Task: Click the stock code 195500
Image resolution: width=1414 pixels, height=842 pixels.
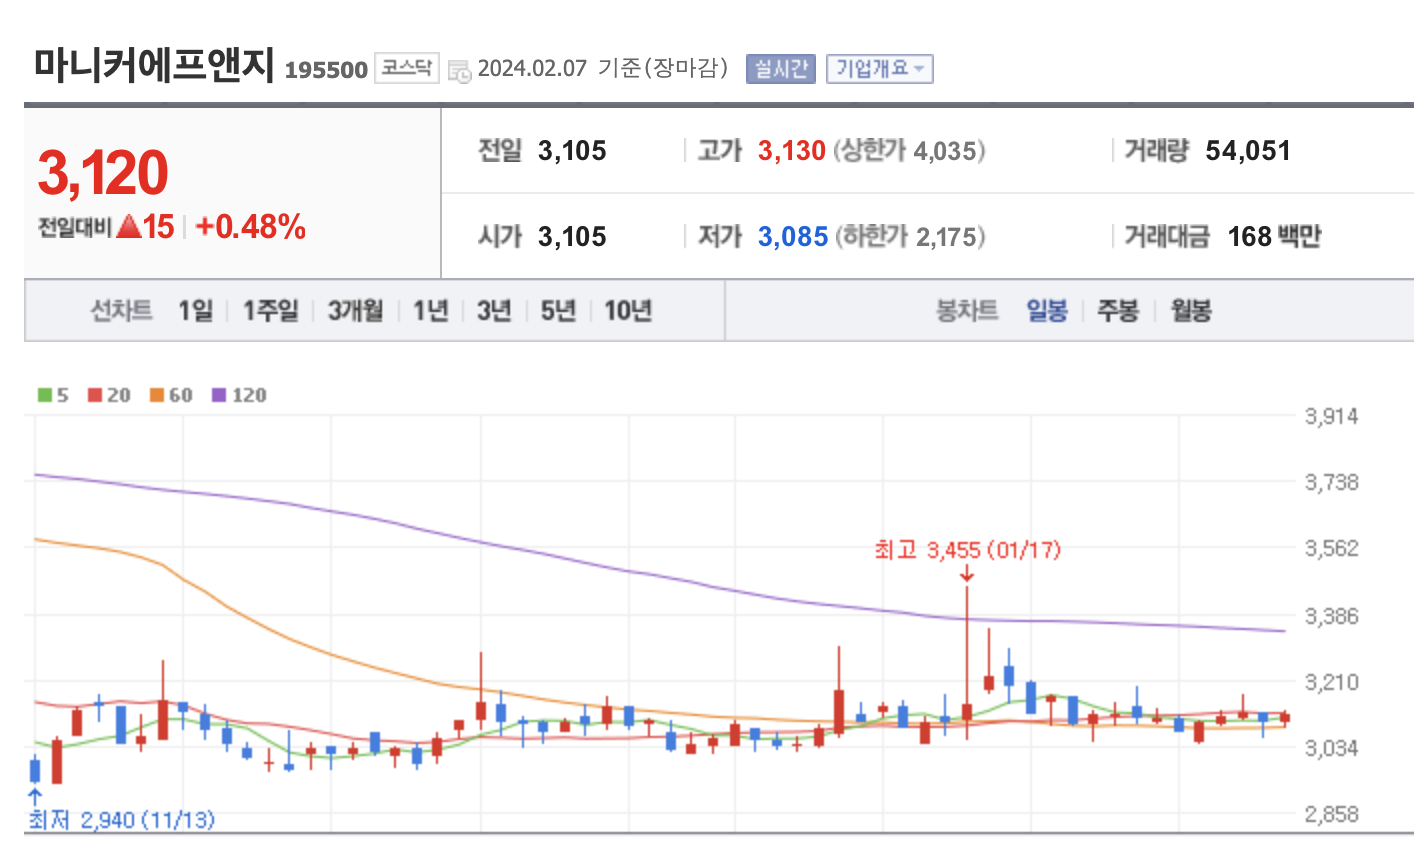Action: click(x=326, y=70)
